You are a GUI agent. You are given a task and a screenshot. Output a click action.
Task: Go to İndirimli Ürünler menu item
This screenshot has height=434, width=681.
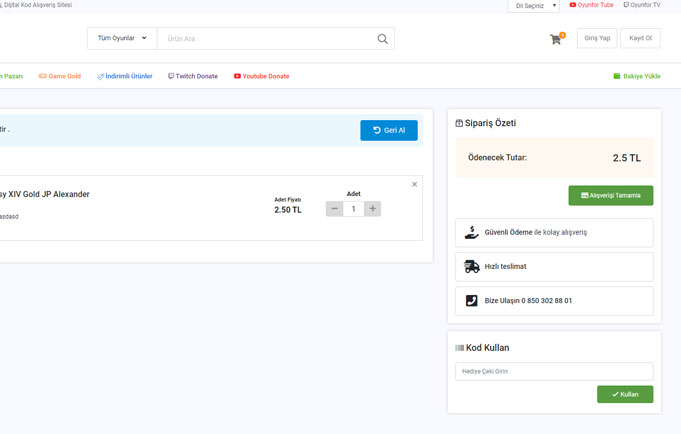125,76
